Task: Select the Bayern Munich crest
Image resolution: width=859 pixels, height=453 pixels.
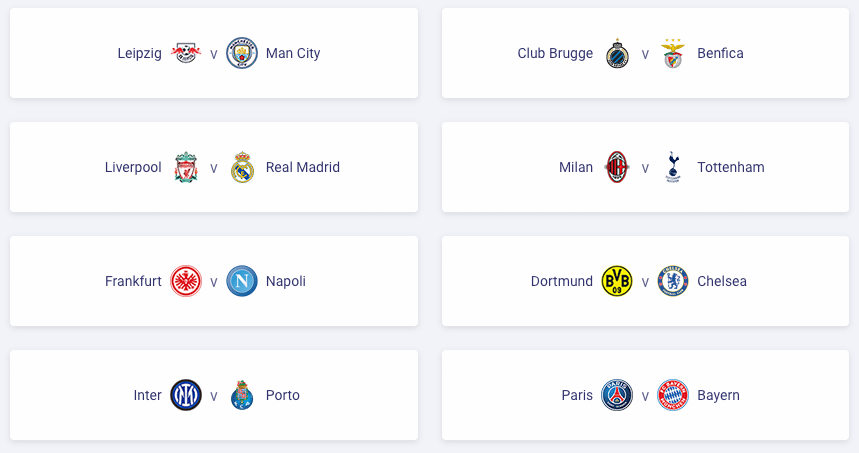Action: 673,395
